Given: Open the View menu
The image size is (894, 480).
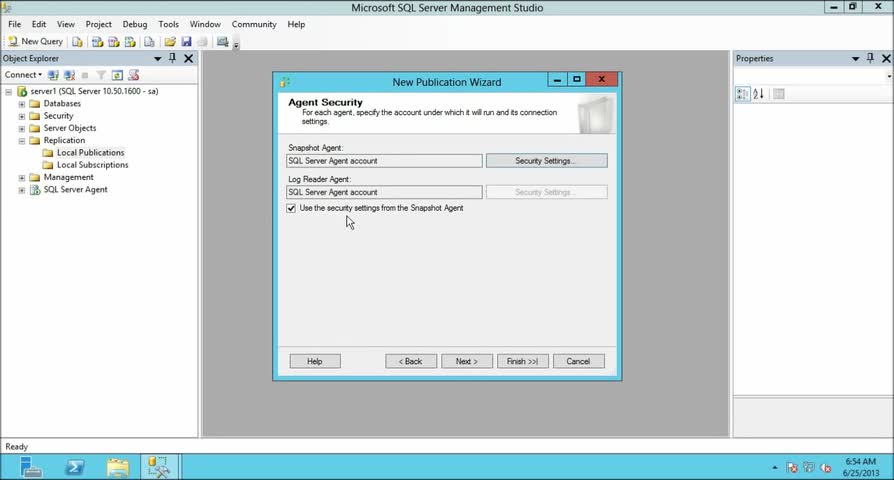Looking at the screenshot, I should click(66, 25).
